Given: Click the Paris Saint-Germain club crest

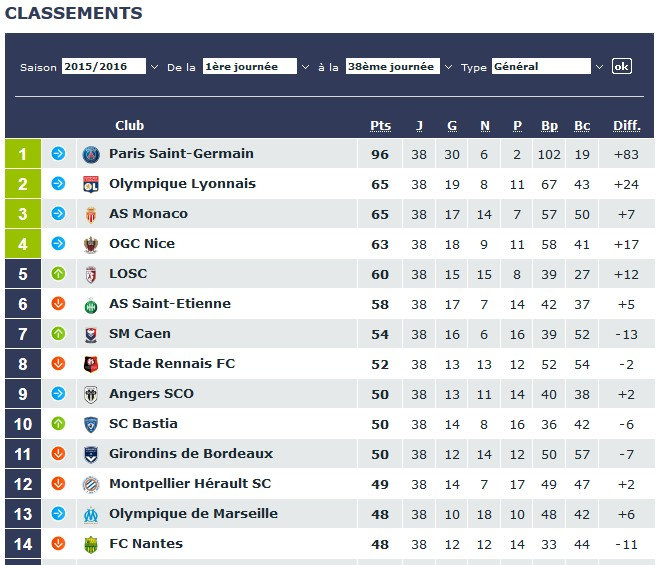Looking at the screenshot, I should pyautogui.click(x=91, y=154).
